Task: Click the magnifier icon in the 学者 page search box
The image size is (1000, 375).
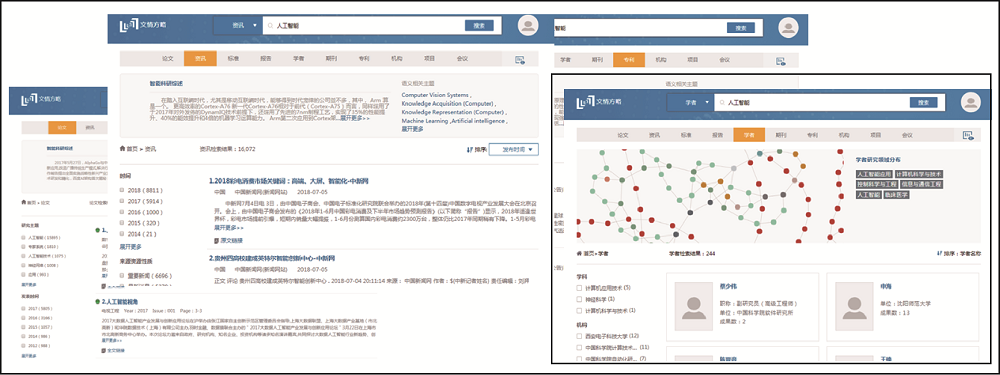Action: [x=722, y=102]
